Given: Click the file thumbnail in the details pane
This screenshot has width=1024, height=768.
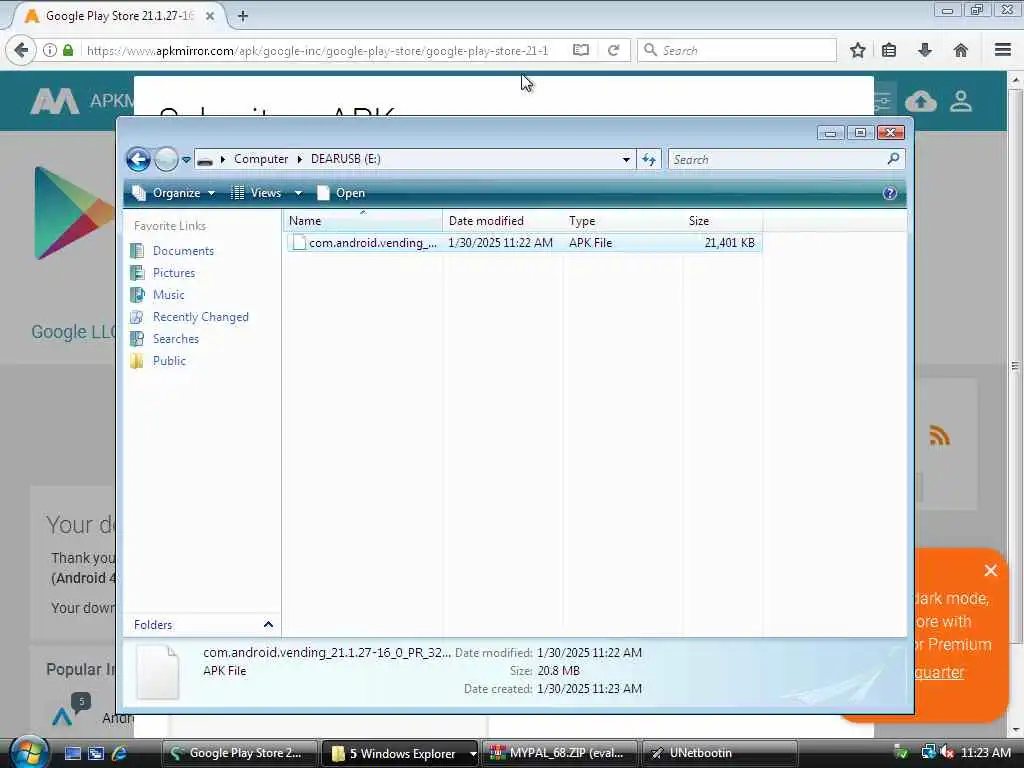Looking at the screenshot, I should click(157, 673).
